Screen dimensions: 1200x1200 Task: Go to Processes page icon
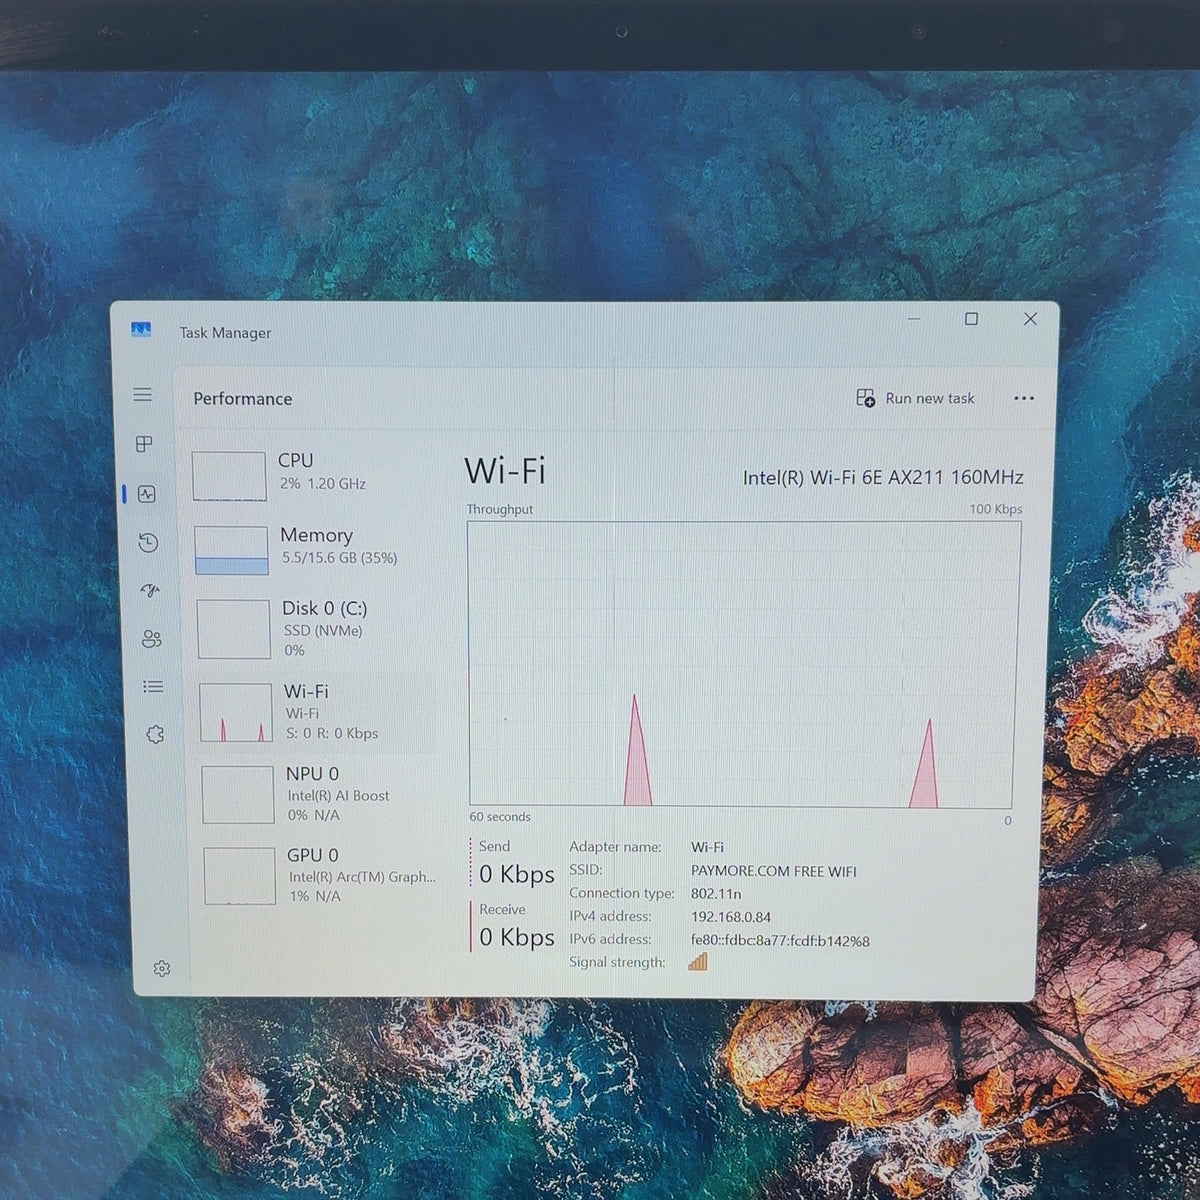tap(145, 444)
